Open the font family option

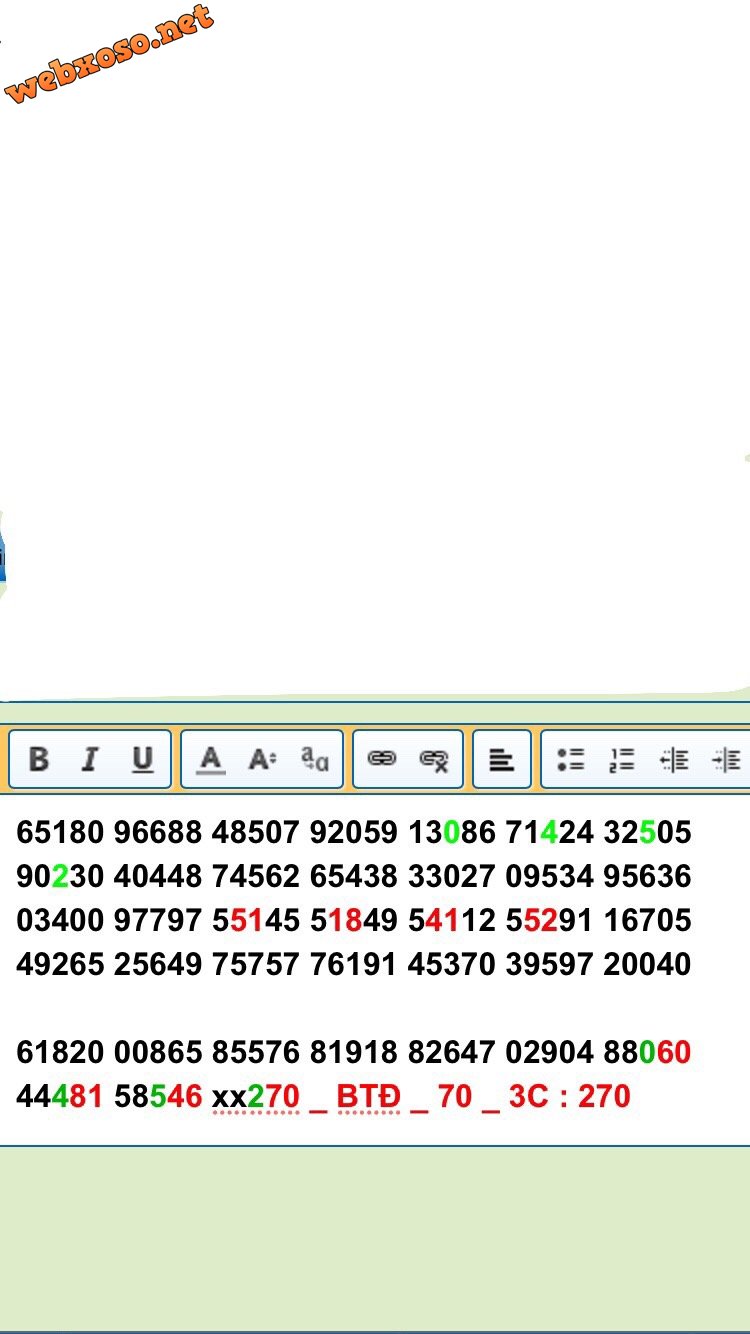[x=315, y=760]
